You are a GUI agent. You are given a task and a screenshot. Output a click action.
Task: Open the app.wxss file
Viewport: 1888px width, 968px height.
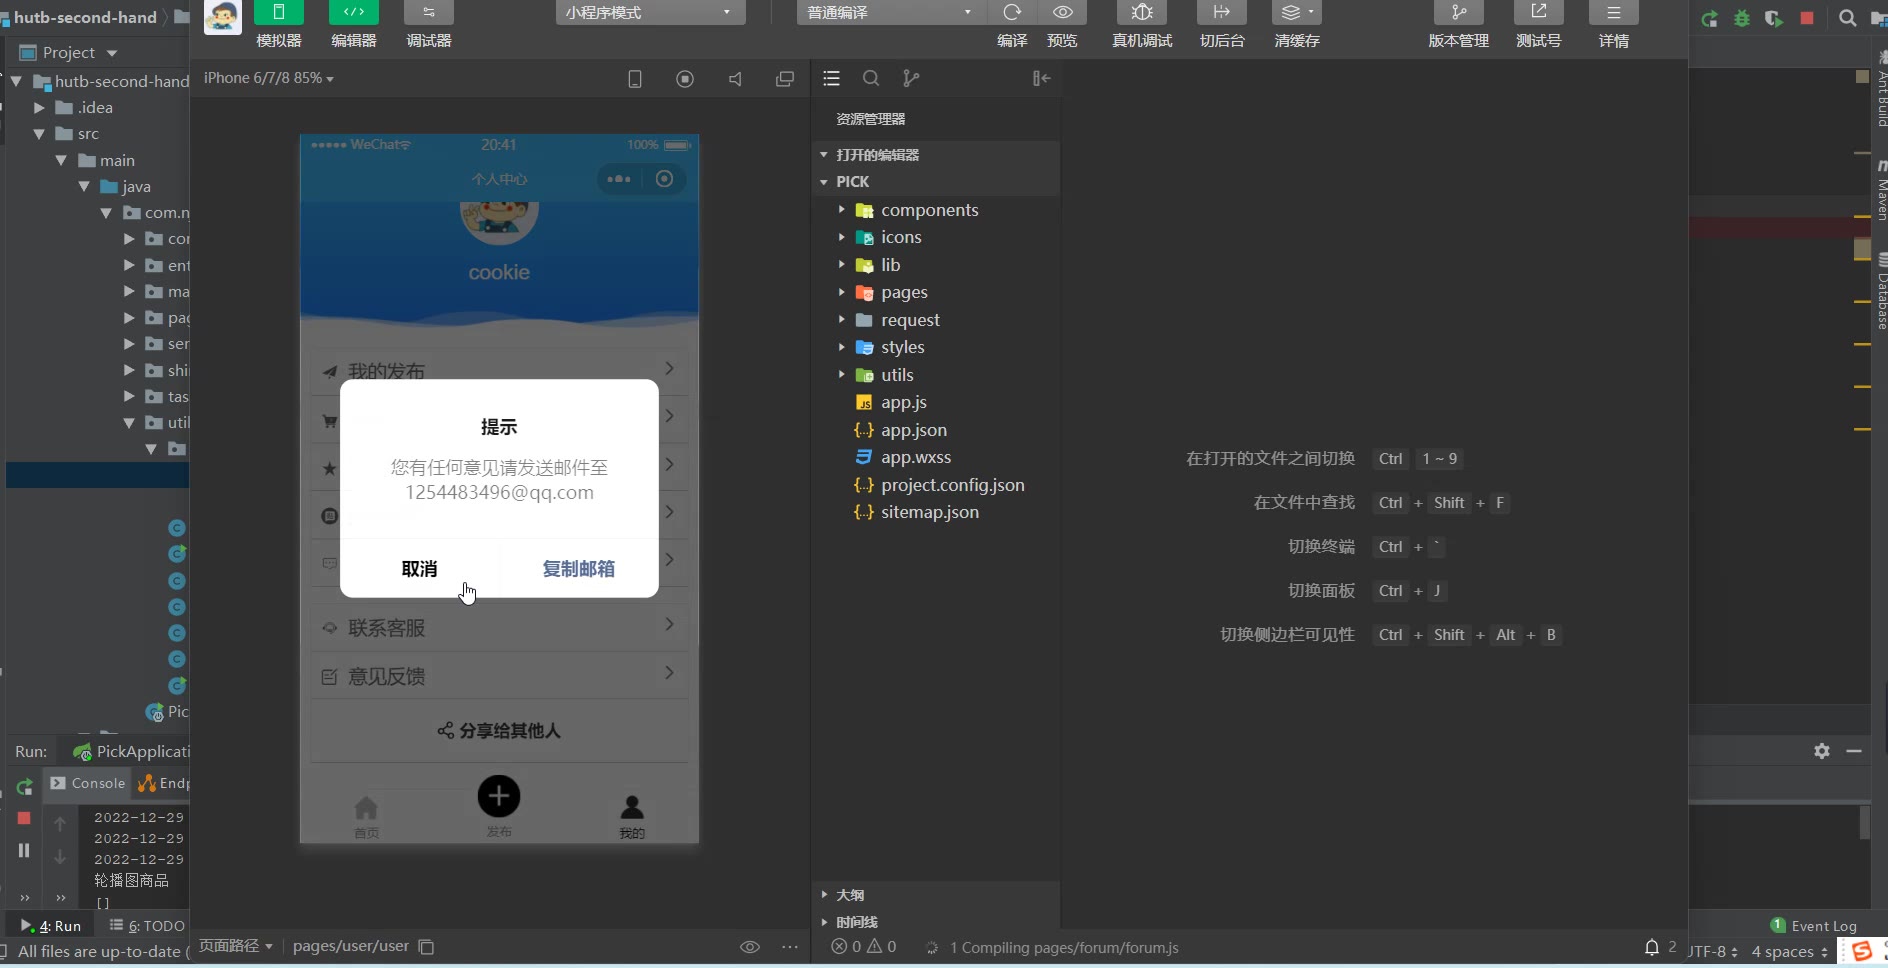pos(936,457)
